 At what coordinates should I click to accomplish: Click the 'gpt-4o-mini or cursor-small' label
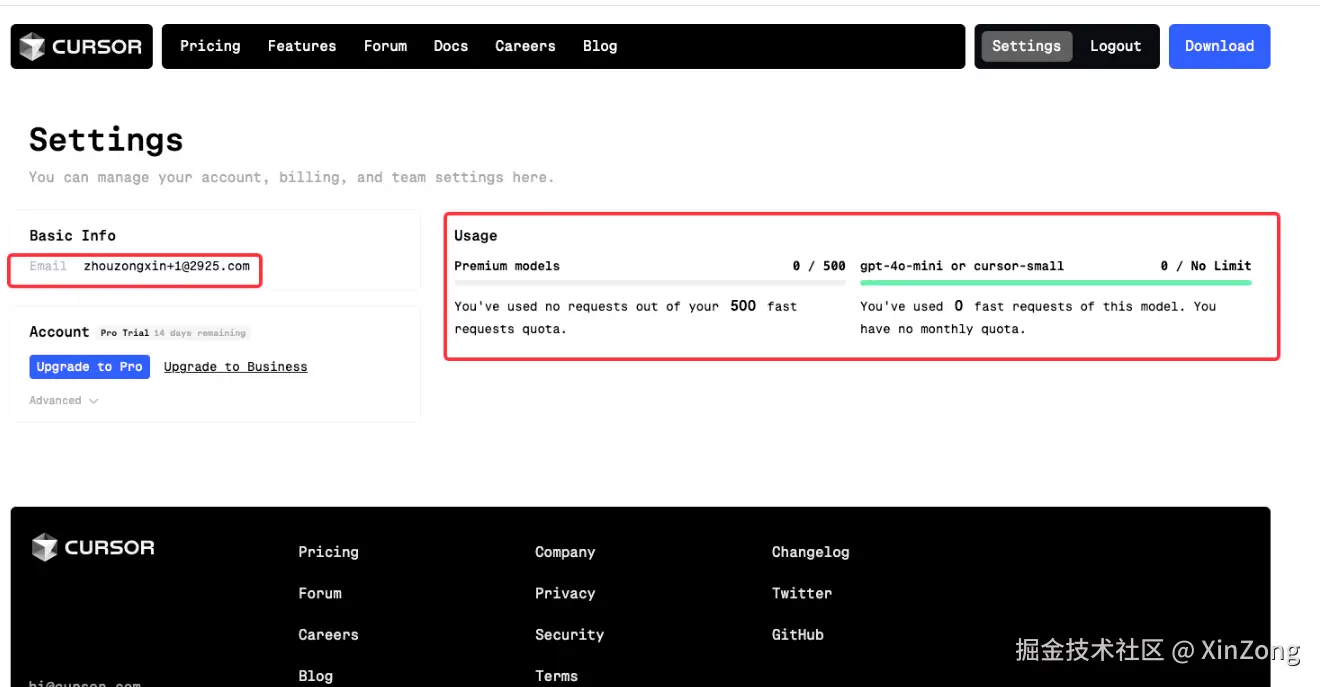962,266
